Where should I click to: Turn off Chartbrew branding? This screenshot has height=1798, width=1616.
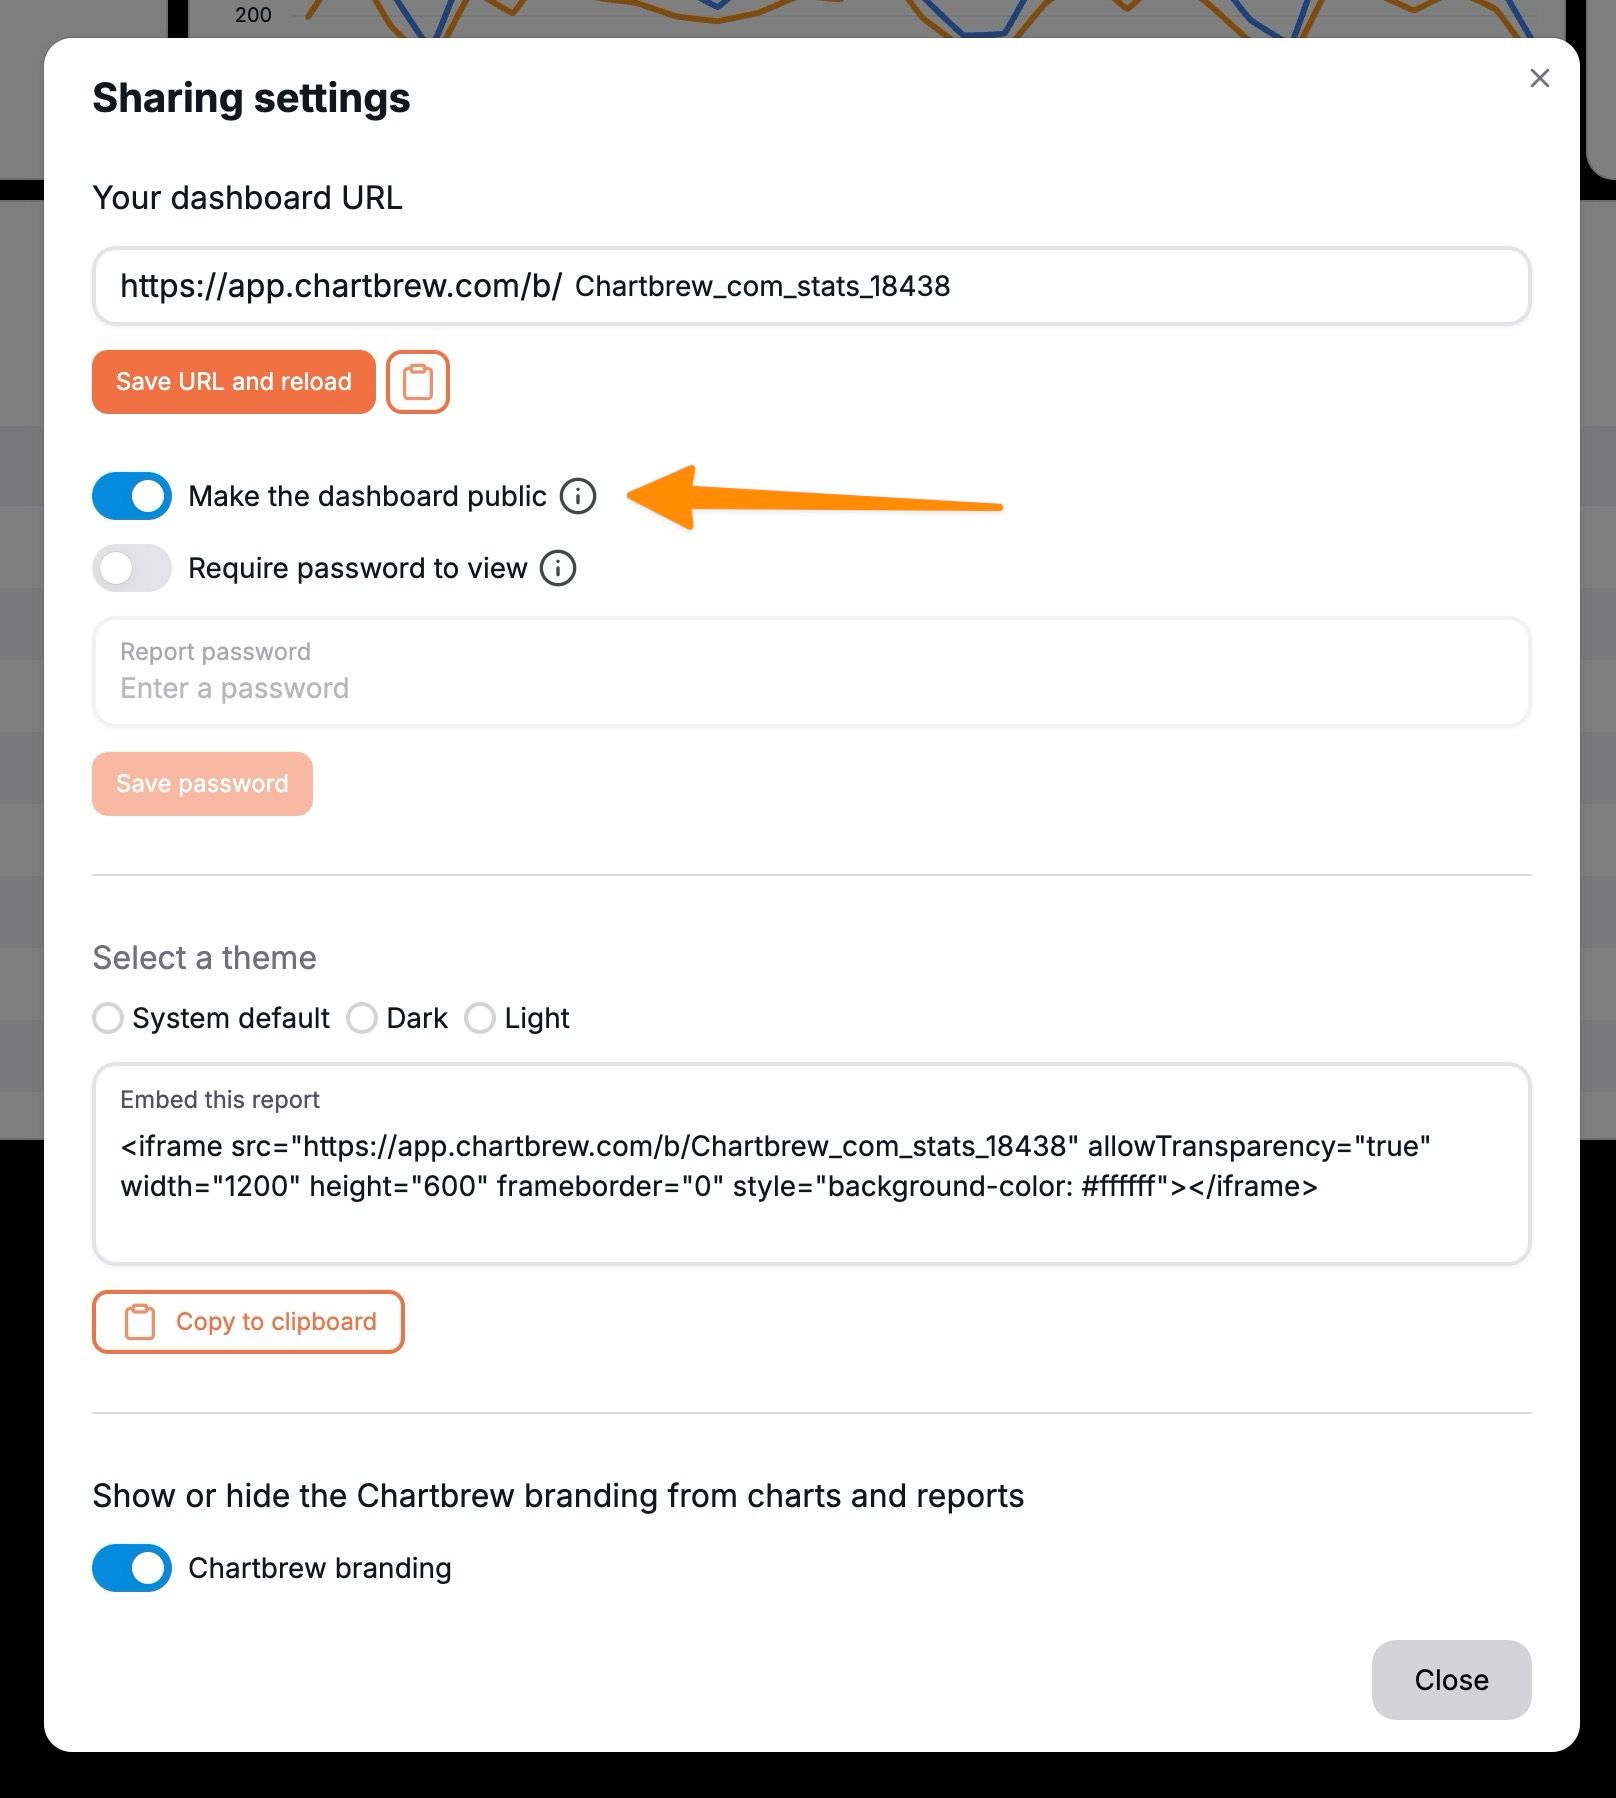click(131, 1568)
